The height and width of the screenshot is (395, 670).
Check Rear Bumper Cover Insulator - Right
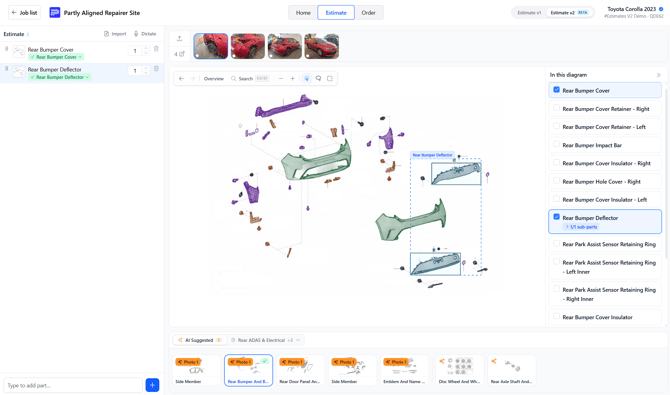556,162
